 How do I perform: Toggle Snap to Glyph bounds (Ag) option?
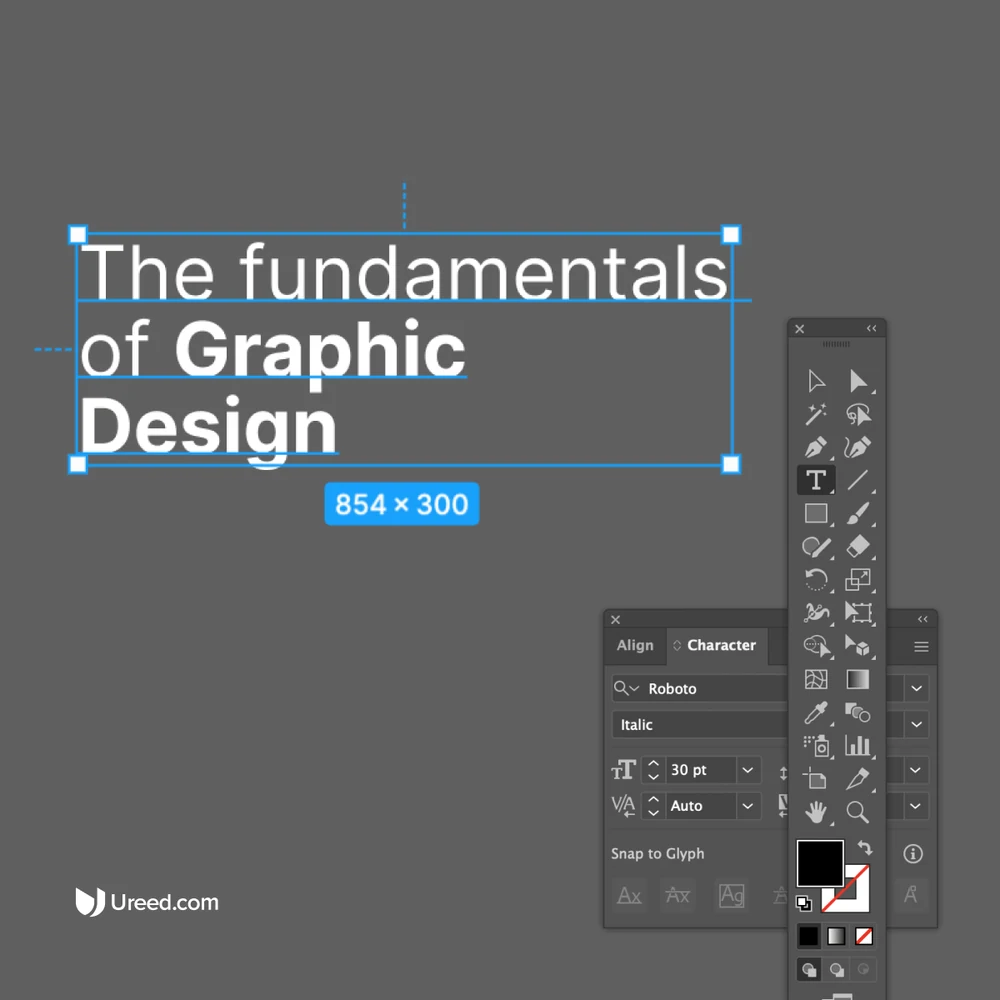[732, 895]
